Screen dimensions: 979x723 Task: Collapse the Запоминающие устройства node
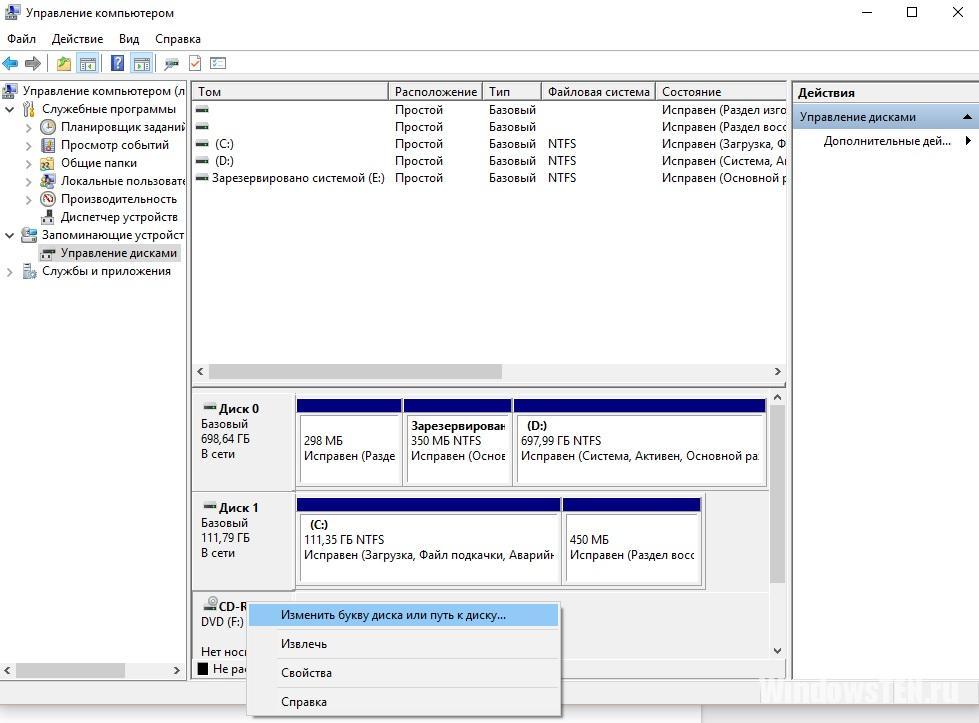point(10,235)
